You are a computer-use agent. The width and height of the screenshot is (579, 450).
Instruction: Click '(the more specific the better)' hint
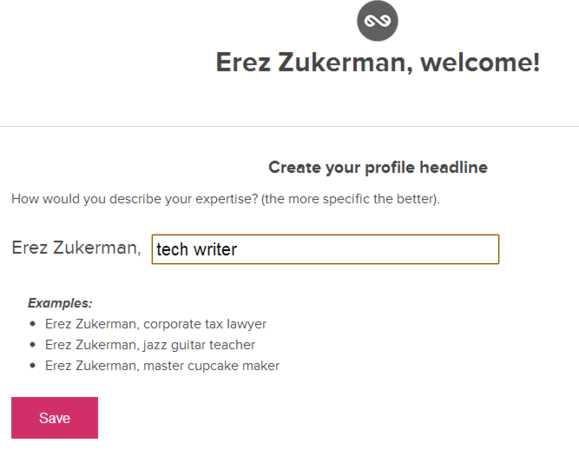(350, 199)
